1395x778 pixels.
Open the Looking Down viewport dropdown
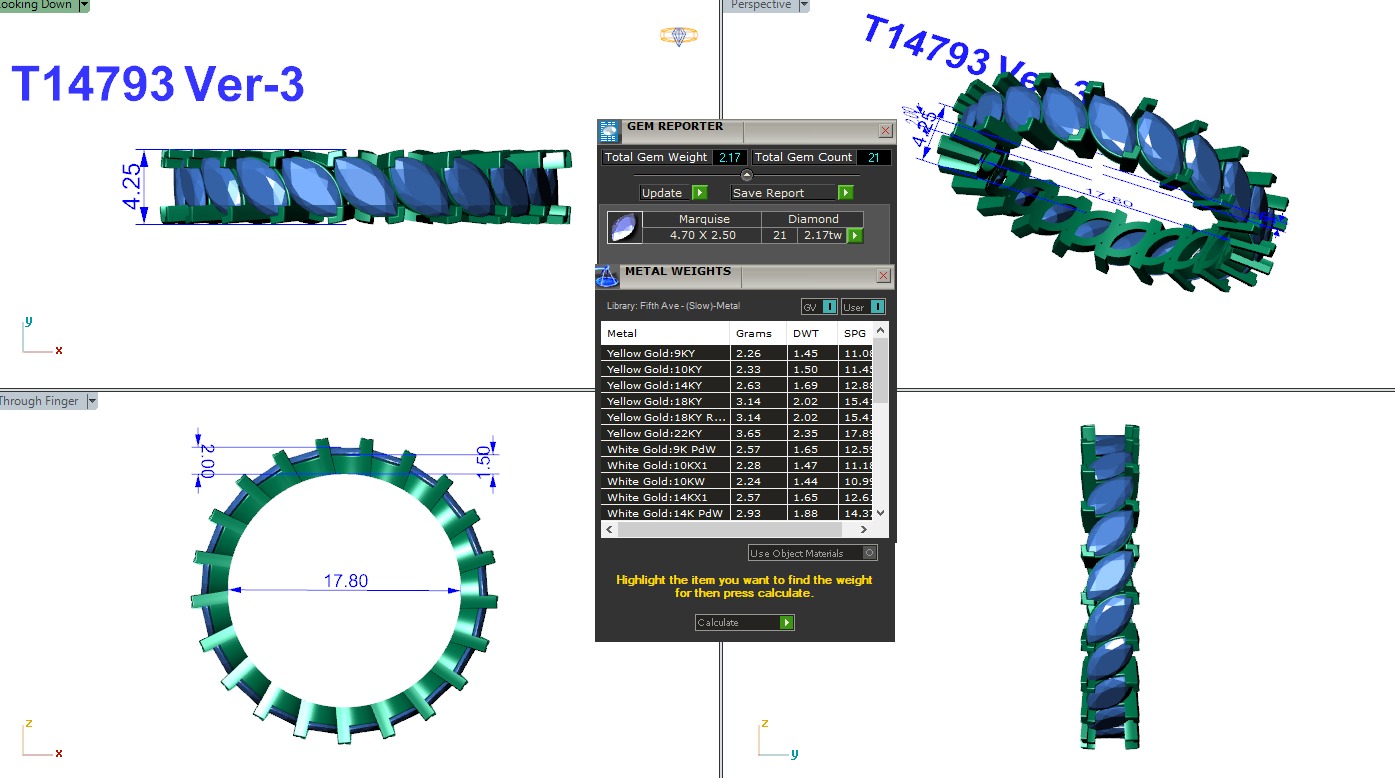tap(84, 5)
